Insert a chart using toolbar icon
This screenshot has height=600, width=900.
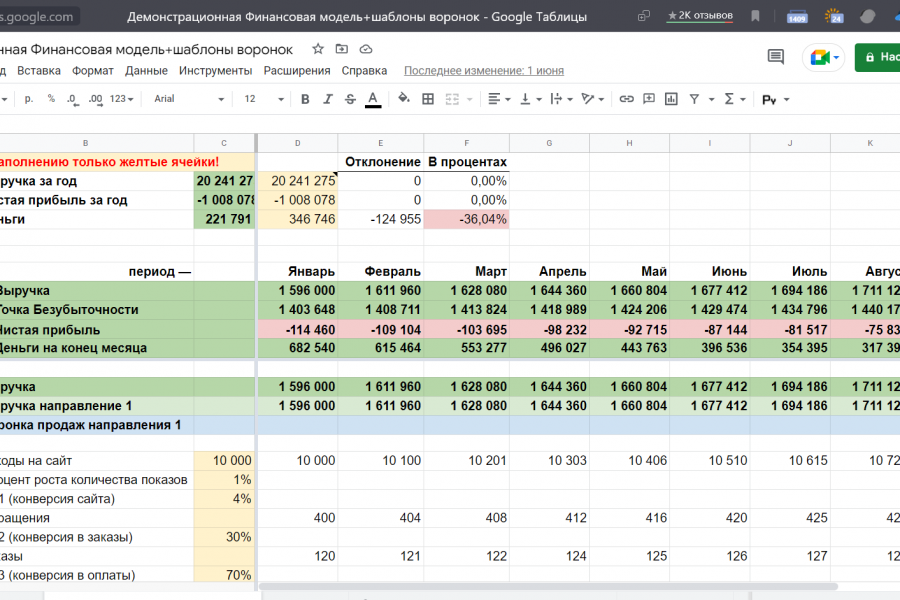(x=672, y=99)
